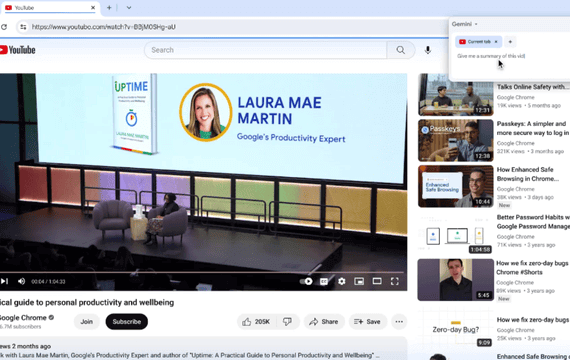Open Google Chrome channel name link
The image size is (570, 360).
[23, 317]
